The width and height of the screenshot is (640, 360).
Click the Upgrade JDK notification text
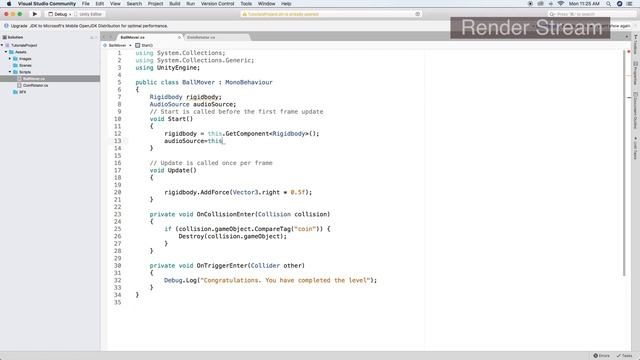pos(89,26)
